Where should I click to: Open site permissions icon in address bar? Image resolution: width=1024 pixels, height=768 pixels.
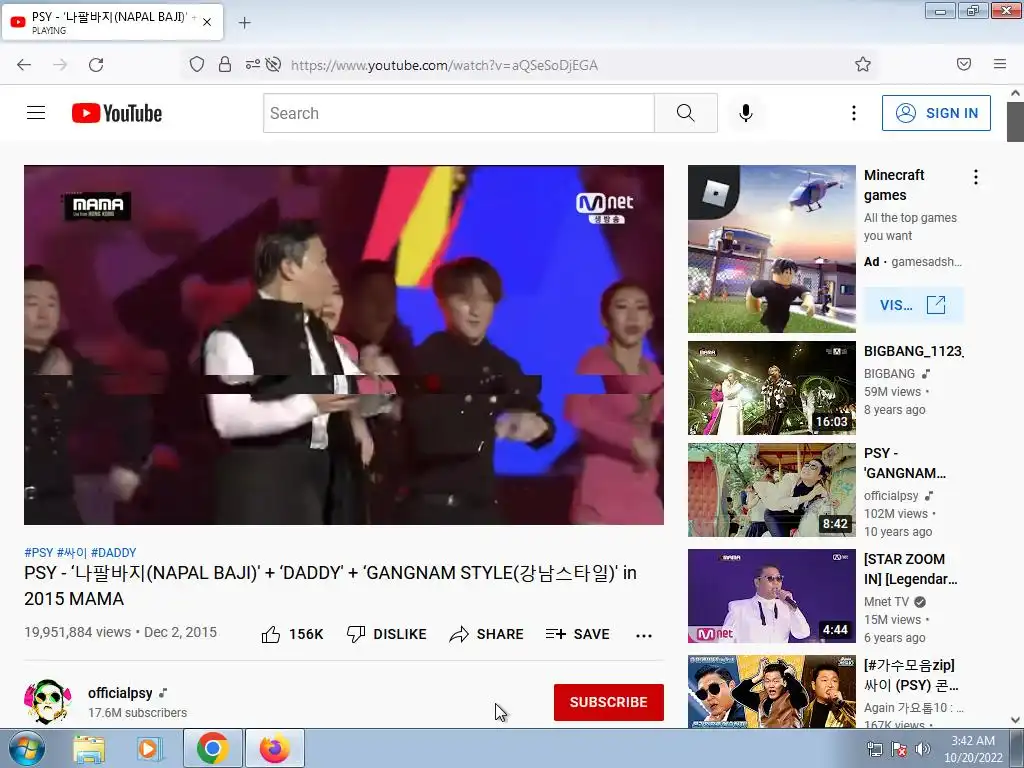coord(252,64)
